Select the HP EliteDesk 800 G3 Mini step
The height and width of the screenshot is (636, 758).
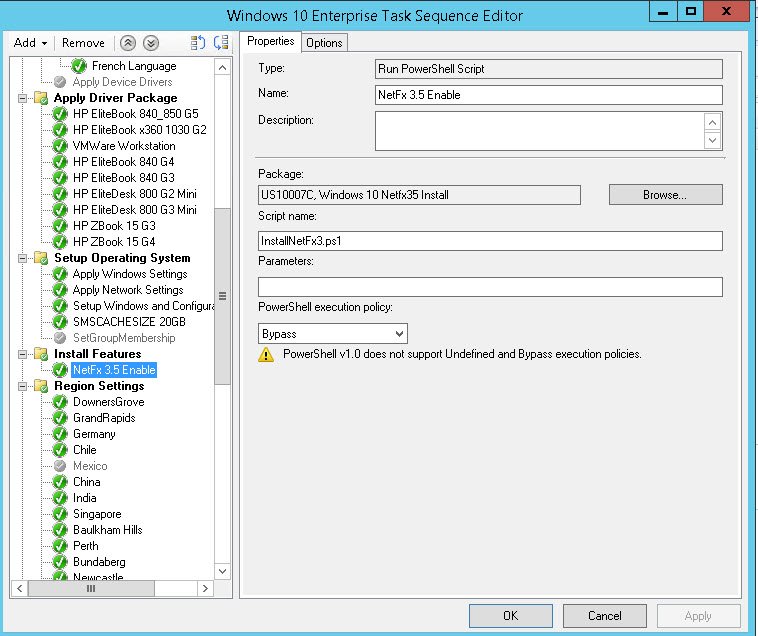tap(135, 210)
